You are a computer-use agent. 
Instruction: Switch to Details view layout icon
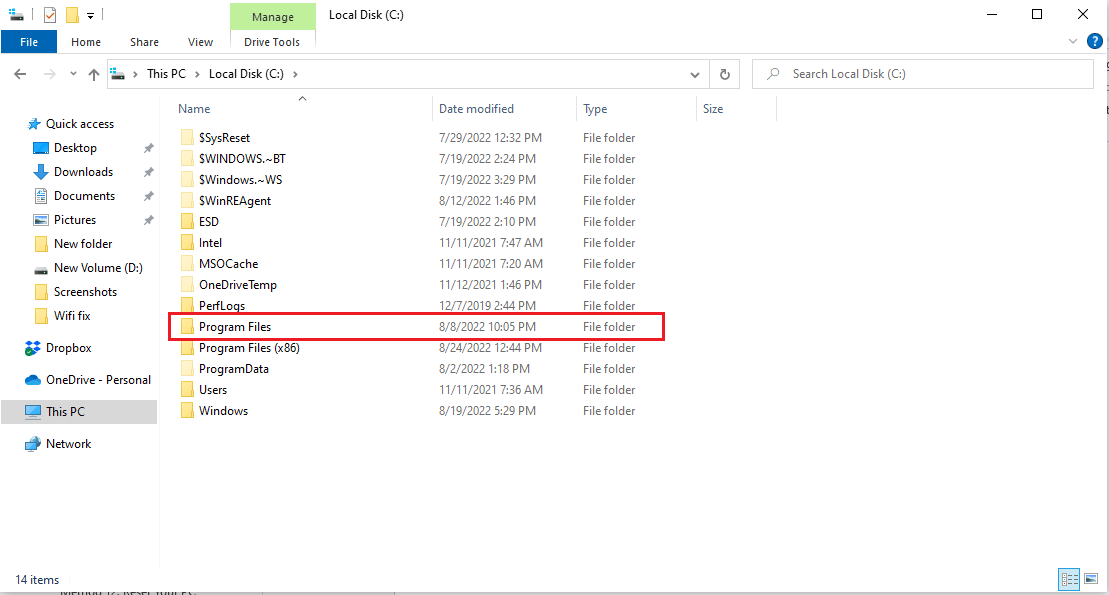point(1069,579)
